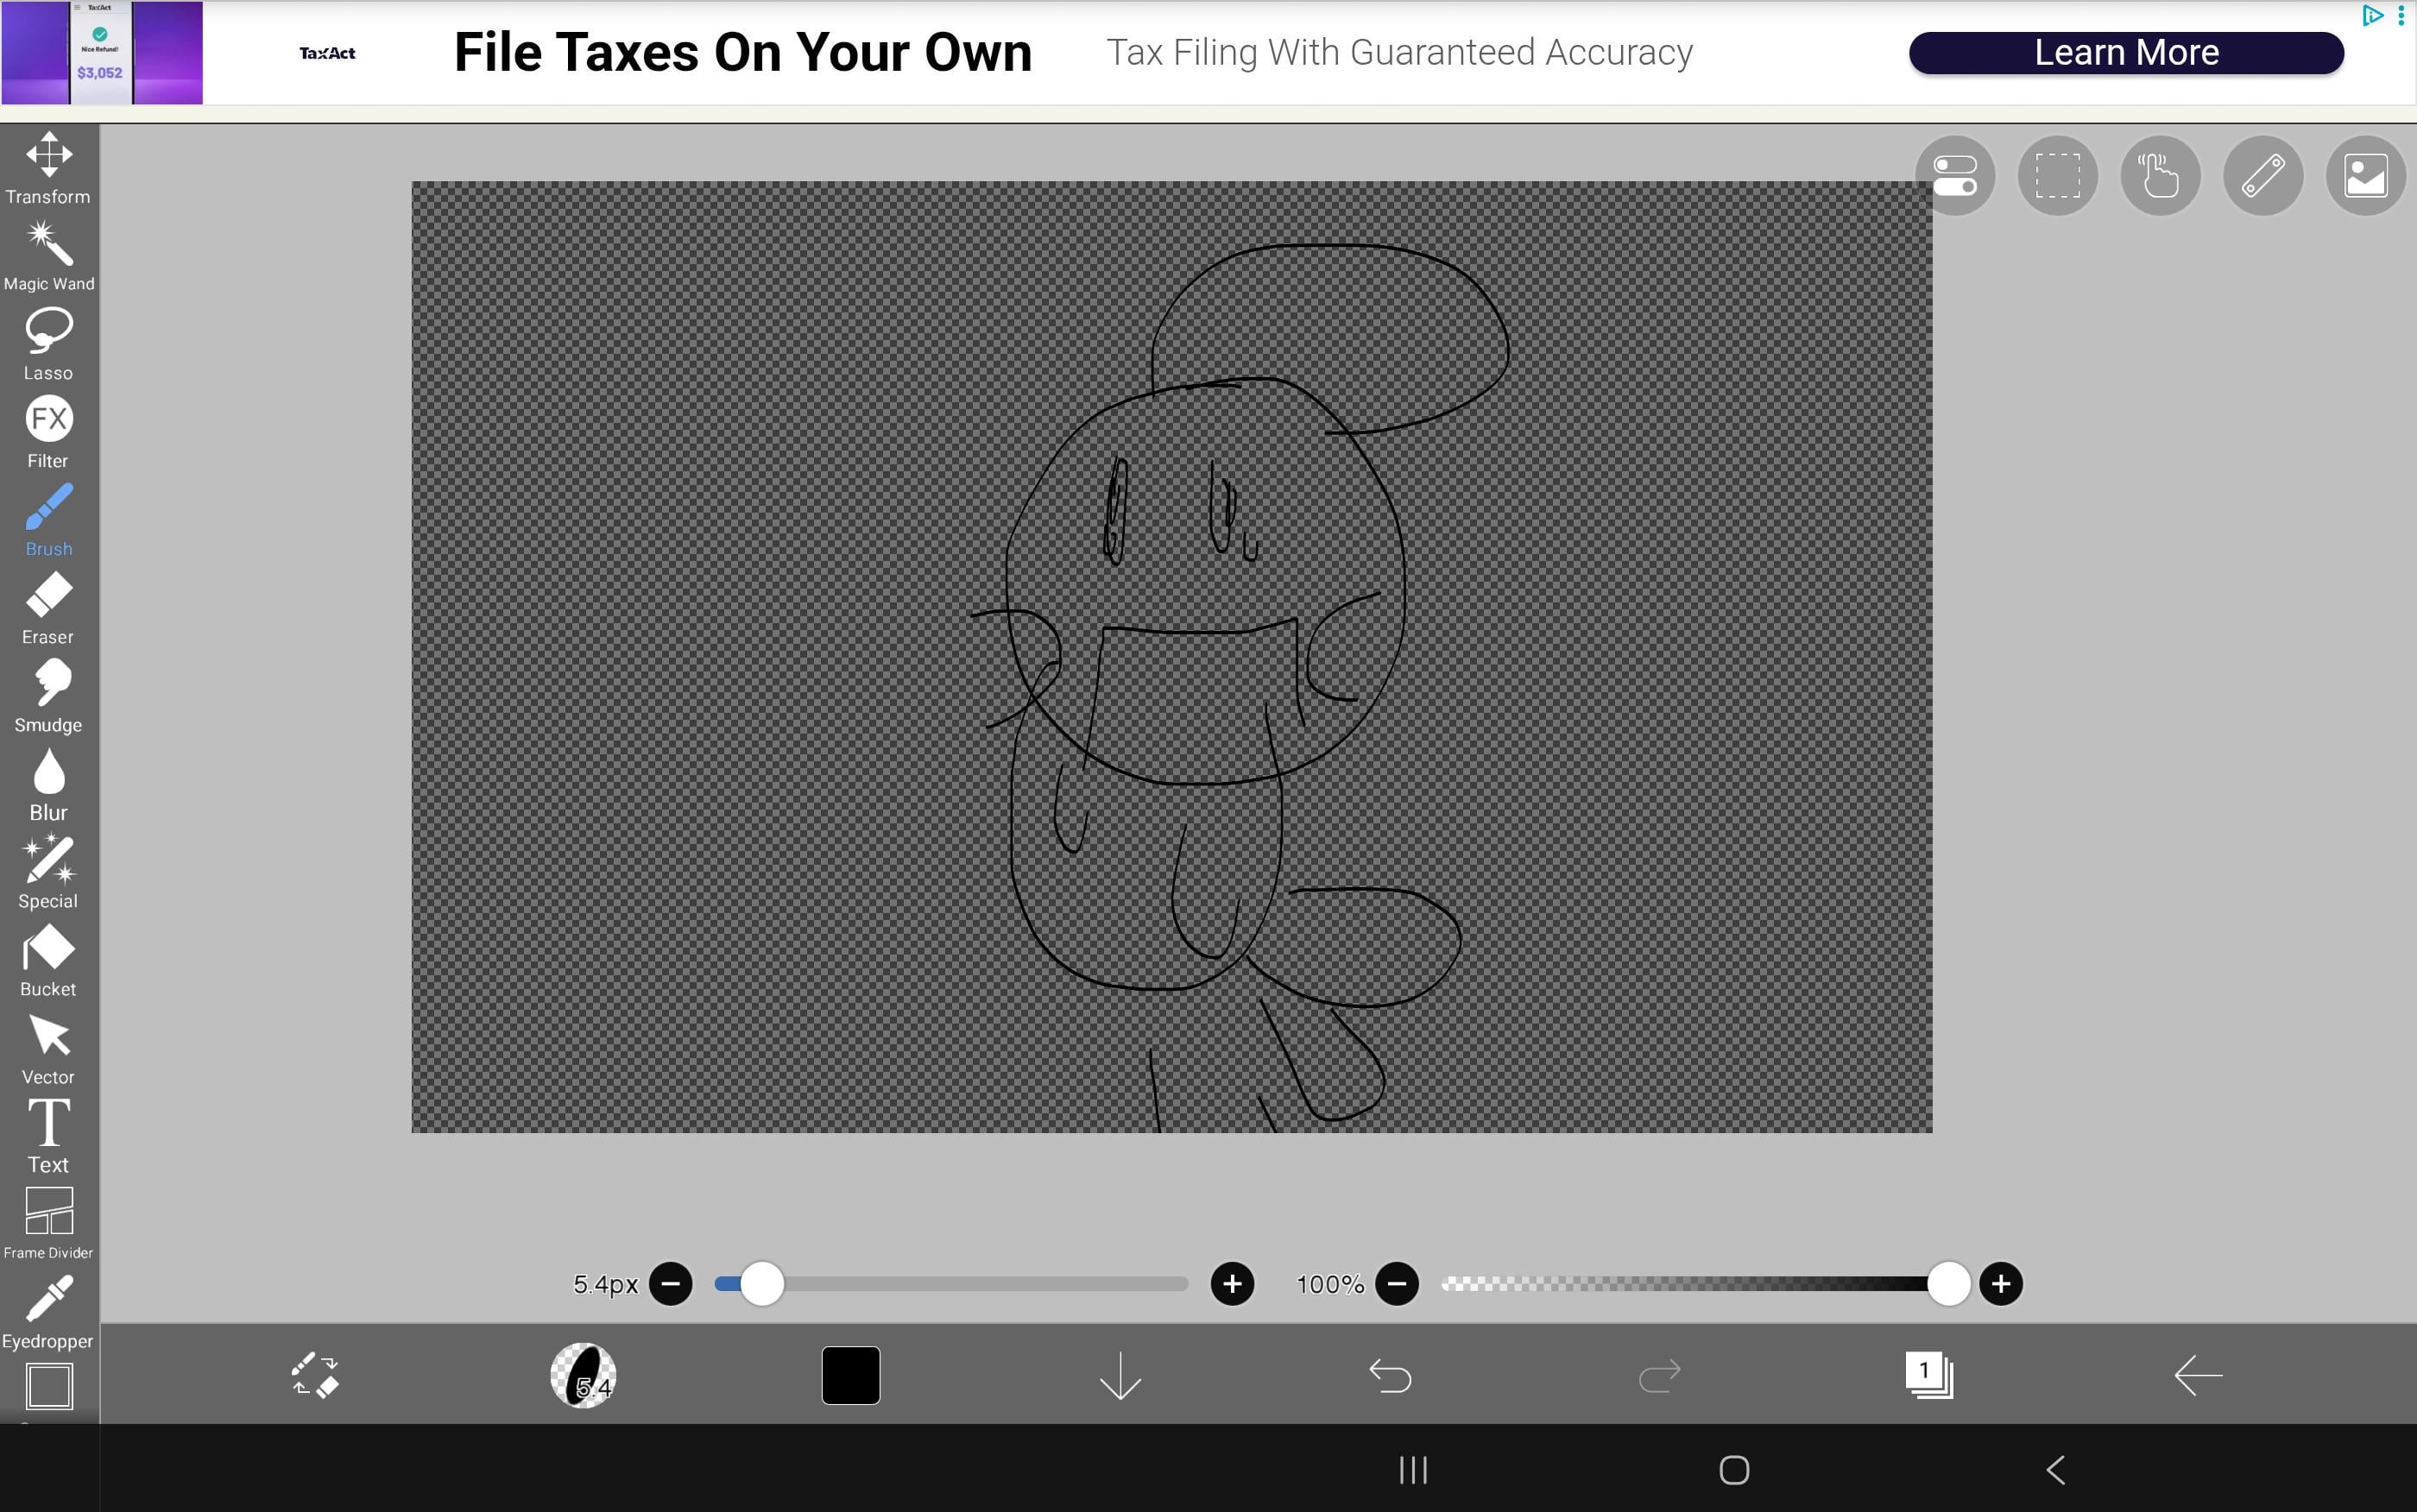Viewport: 2417px width, 1512px height.
Task: Open the canvas material image menu
Action: 2365,176
